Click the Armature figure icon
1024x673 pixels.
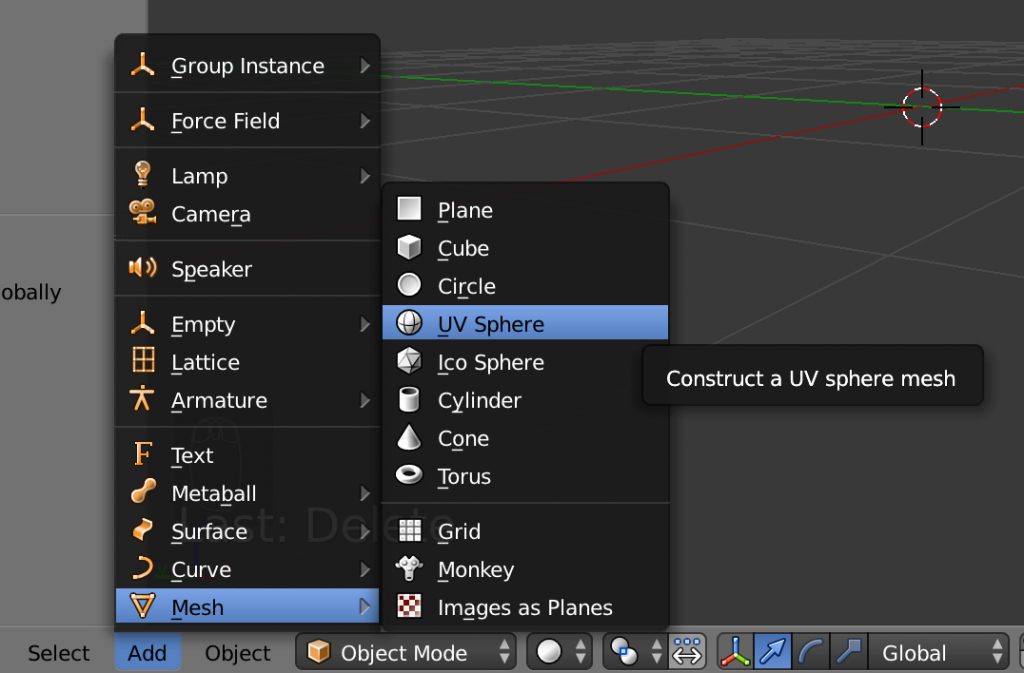[x=142, y=399]
